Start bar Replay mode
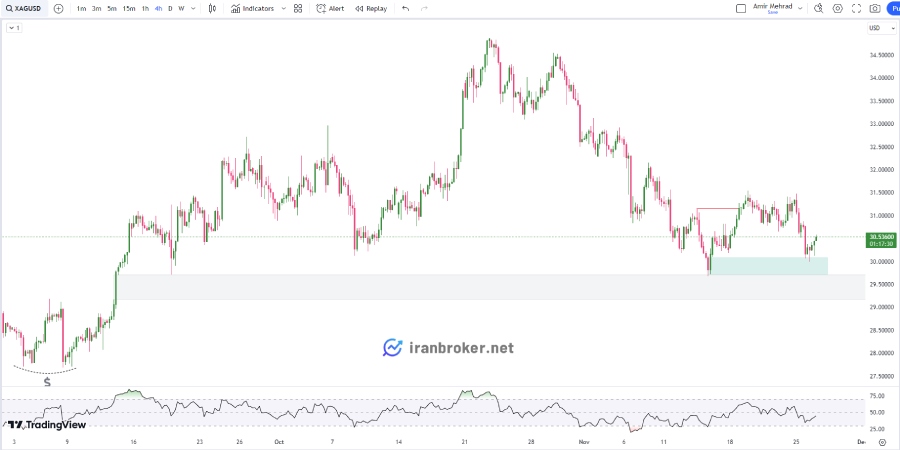Screen dimensions: 900x450 [x=371, y=9]
